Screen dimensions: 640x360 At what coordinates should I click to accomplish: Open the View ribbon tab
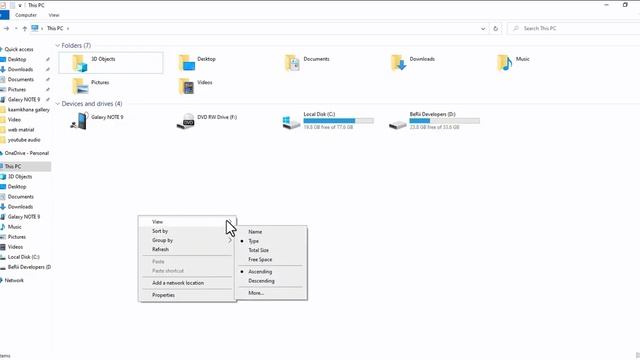(x=54, y=15)
